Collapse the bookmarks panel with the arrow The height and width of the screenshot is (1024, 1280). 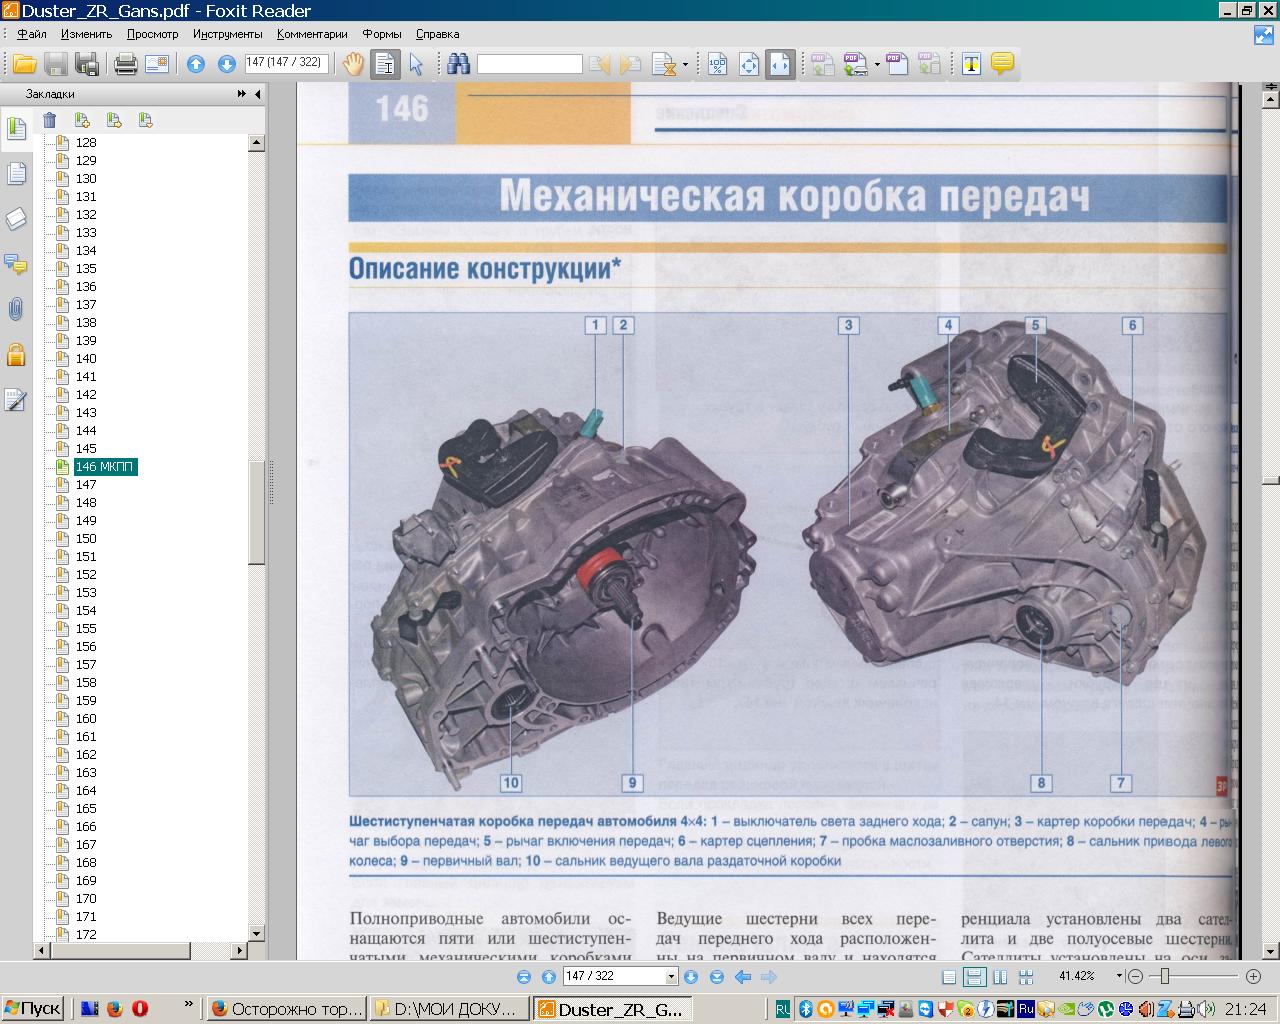[x=258, y=94]
